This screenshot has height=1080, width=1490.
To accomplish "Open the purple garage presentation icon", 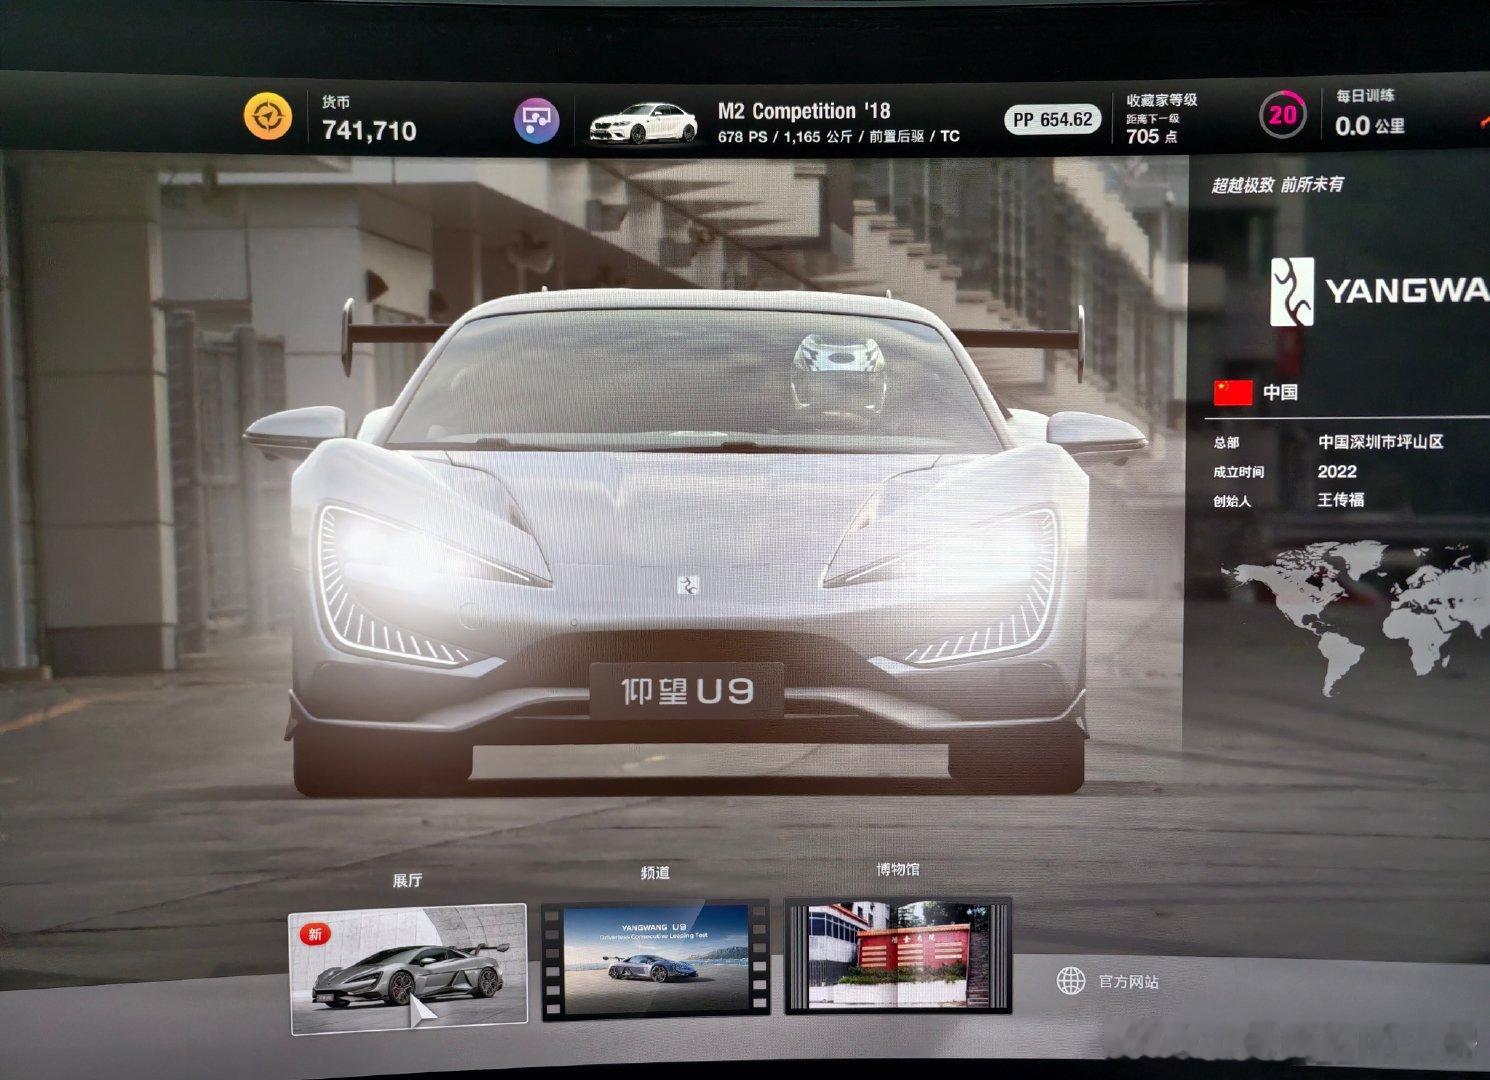I will (x=537, y=122).
